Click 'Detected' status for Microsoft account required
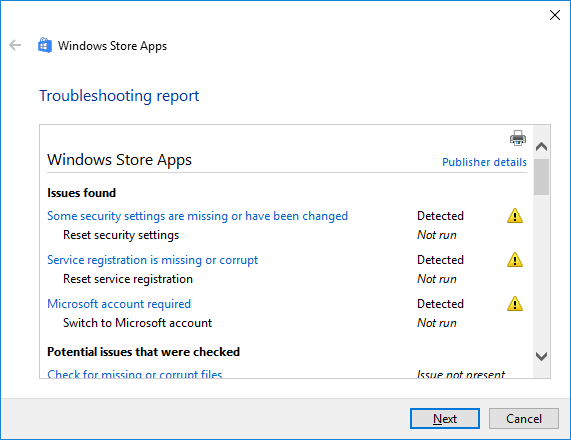 click(440, 304)
